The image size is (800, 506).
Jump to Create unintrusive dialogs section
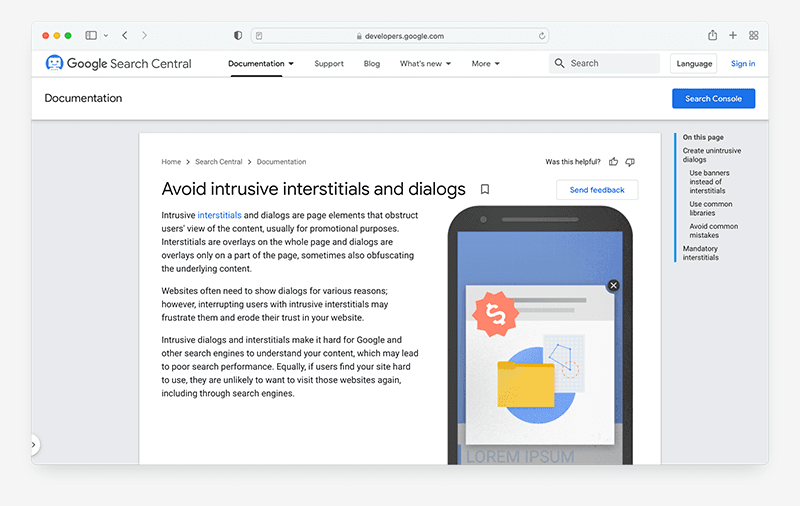(712, 155)
